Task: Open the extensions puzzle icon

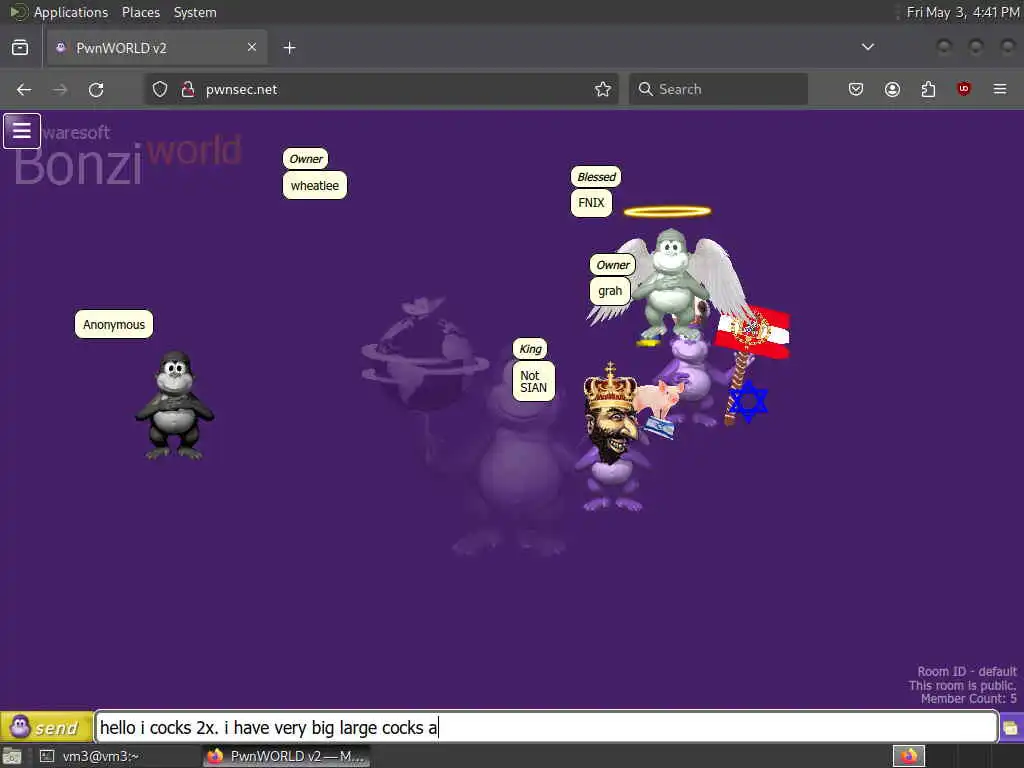Action: click(x=928, y=89)
